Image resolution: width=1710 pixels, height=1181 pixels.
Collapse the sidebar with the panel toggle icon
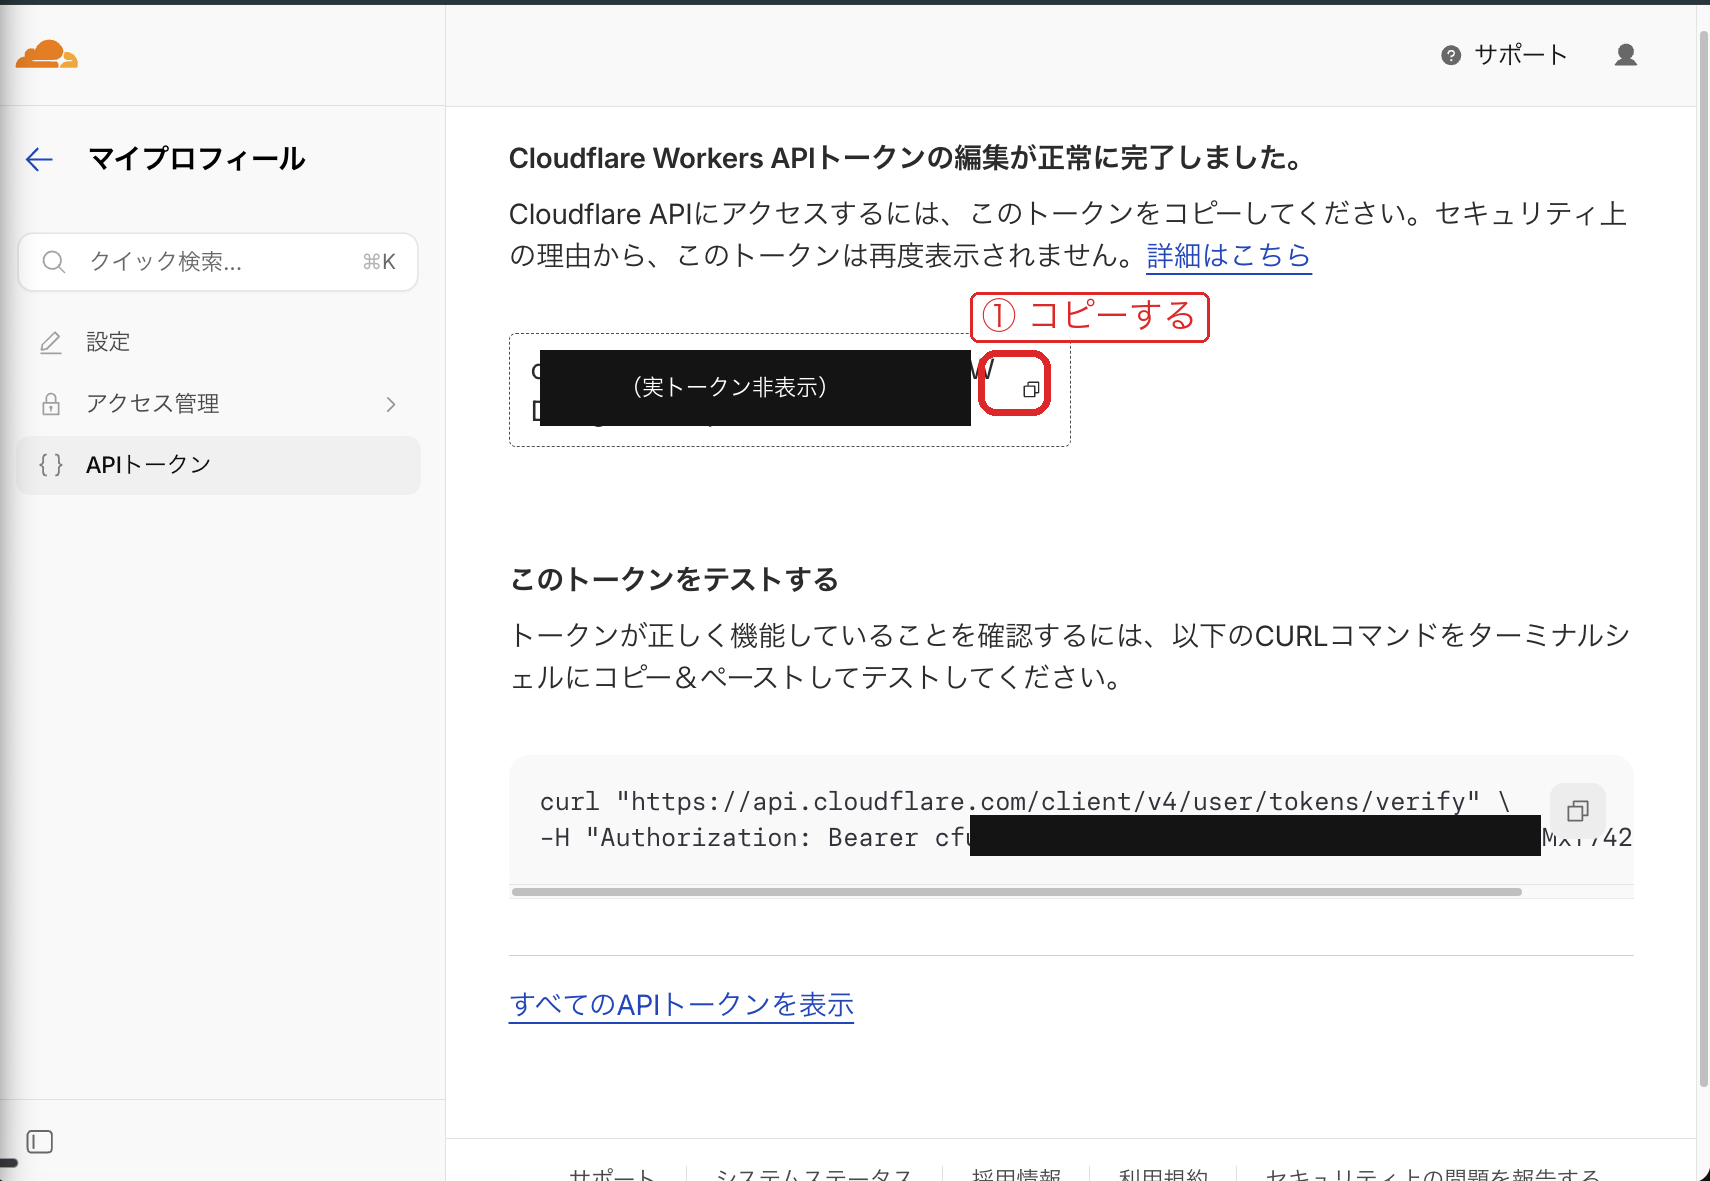click(x=40, y=1142)
